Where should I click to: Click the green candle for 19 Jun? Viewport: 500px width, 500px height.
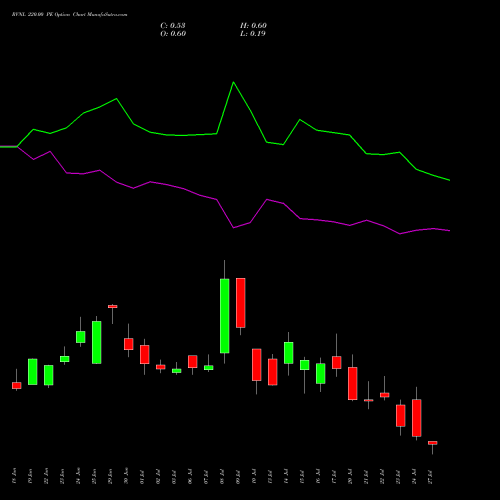[33, 372]
